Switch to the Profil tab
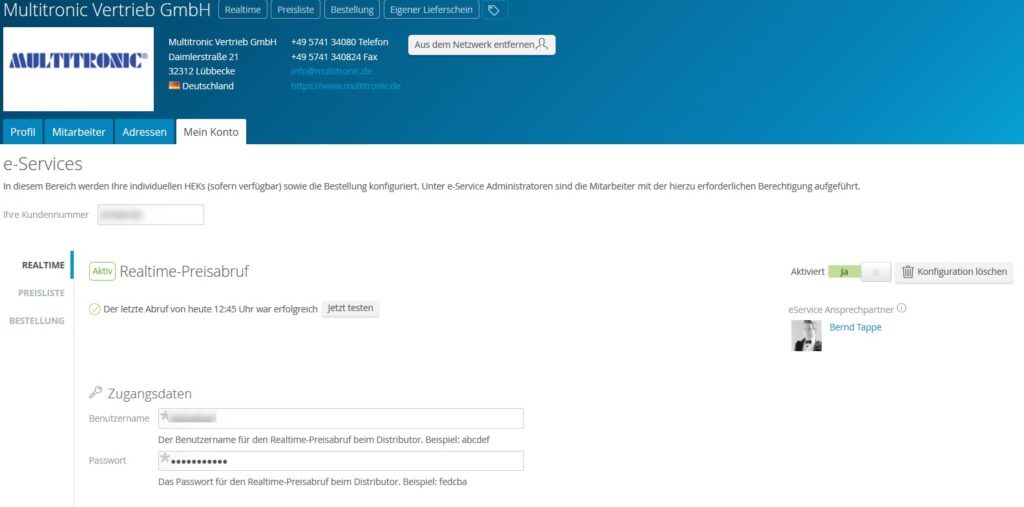Image resolution: width=1024 pixels, height=507 pixels. point(23,132)
